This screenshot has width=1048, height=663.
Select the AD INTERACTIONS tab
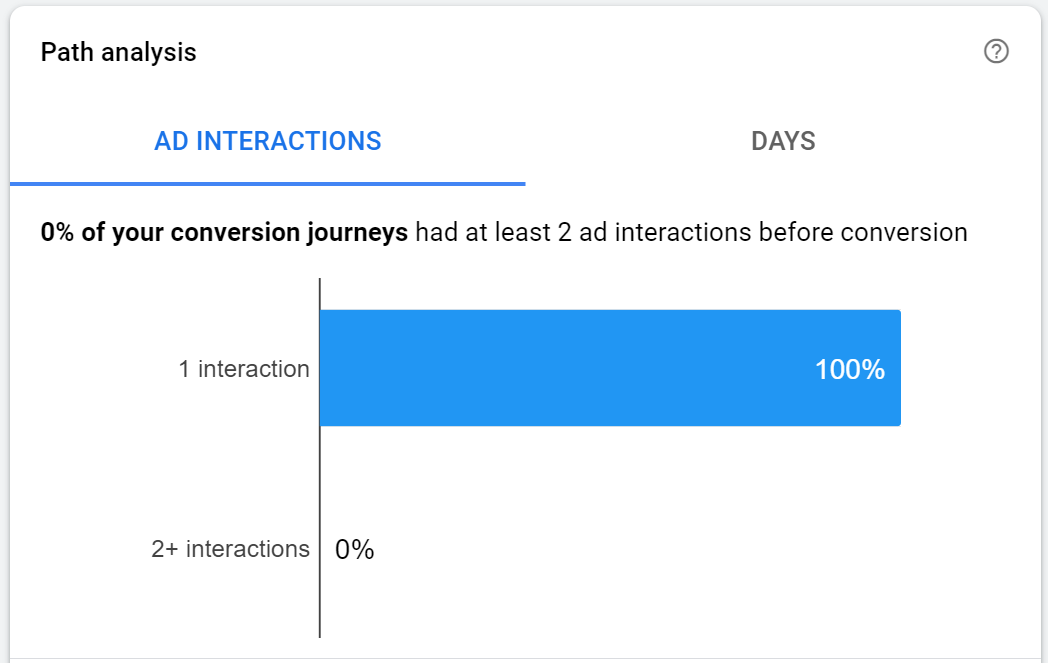[267, 141]
